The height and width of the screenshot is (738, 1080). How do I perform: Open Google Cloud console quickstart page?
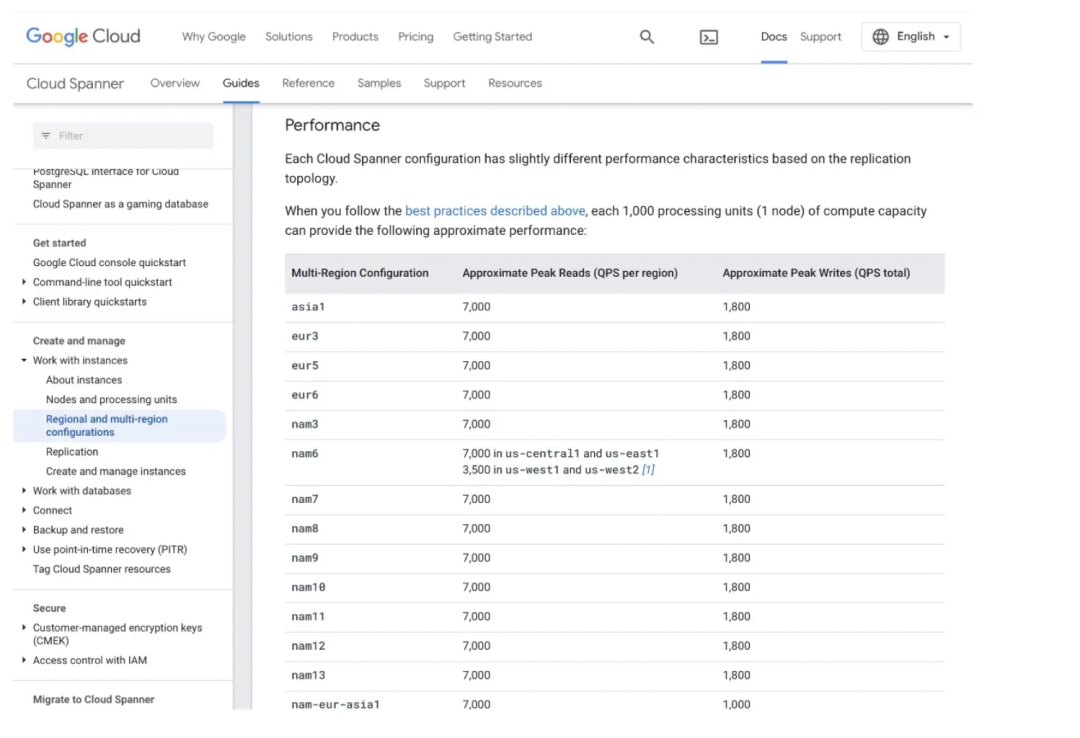[x=109, y=263]
